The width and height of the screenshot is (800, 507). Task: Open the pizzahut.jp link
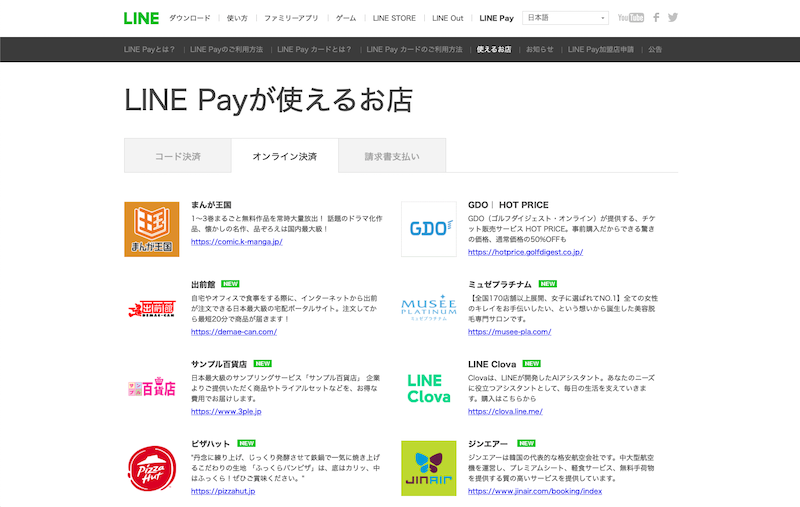click(x=221, y=491)
